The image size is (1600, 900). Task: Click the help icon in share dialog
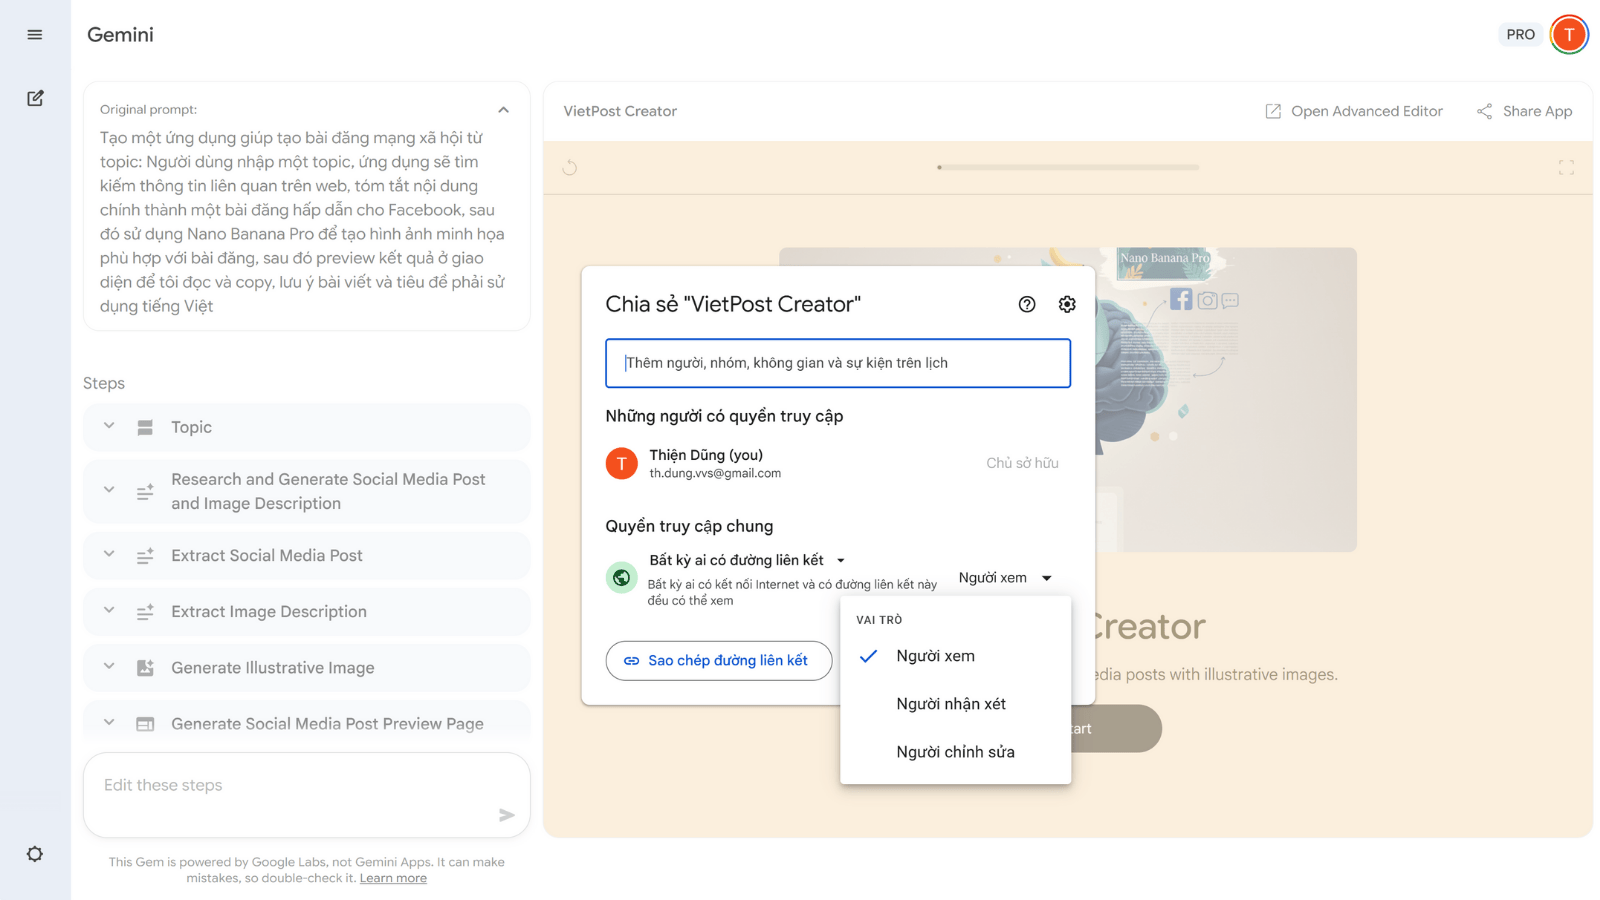tap(1027, 305)
